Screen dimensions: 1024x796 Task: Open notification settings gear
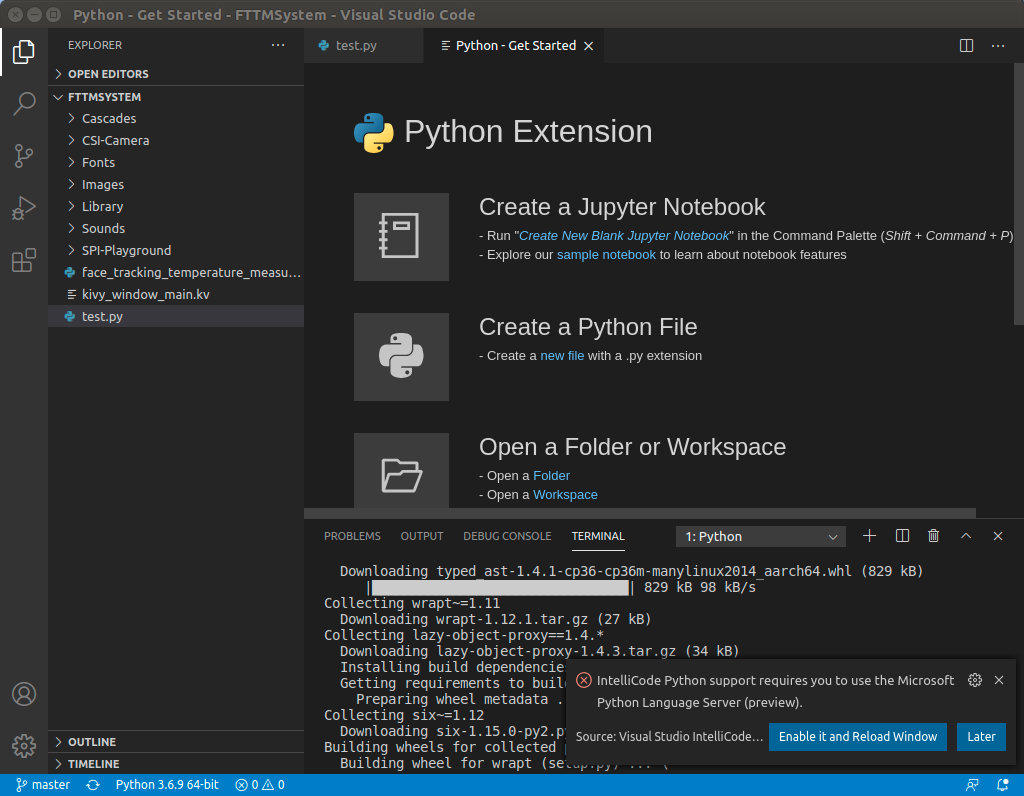pos(974,680)
